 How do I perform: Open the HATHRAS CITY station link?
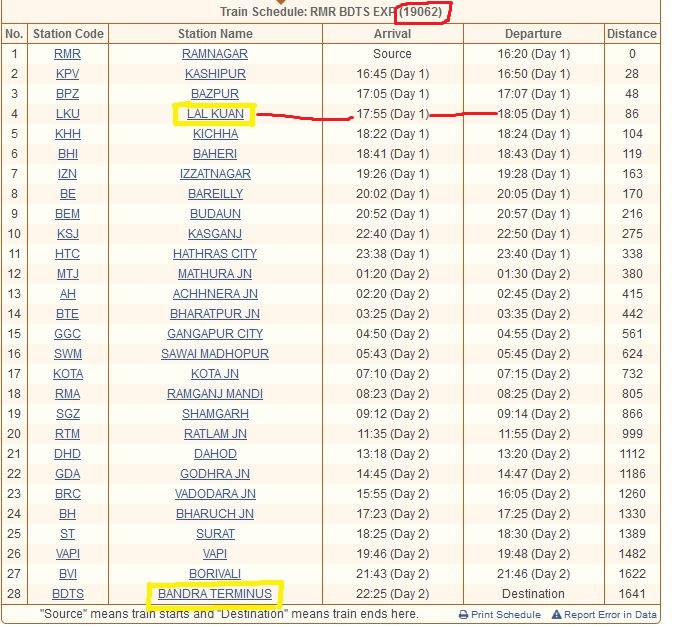215,253
